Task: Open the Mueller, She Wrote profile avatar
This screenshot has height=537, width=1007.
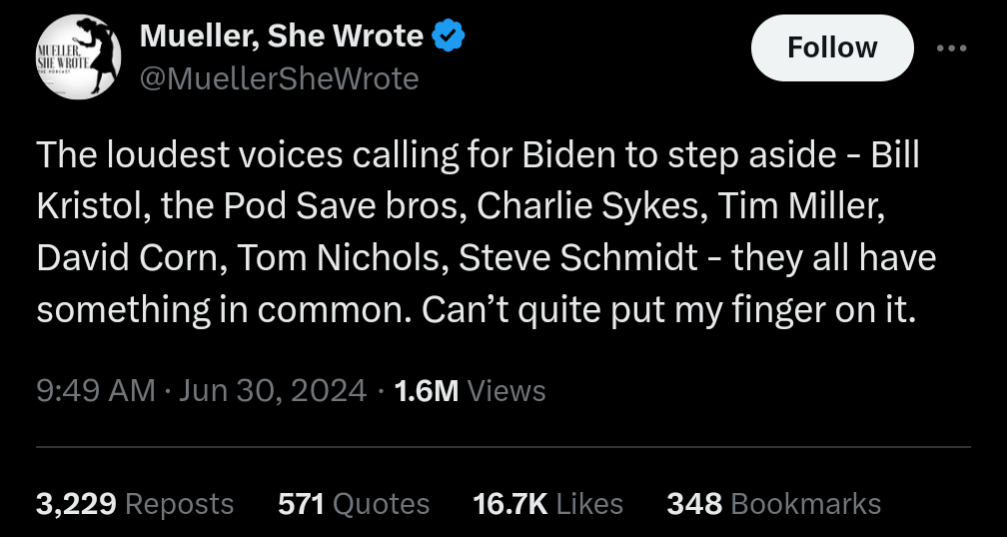Action: (78, 57)
